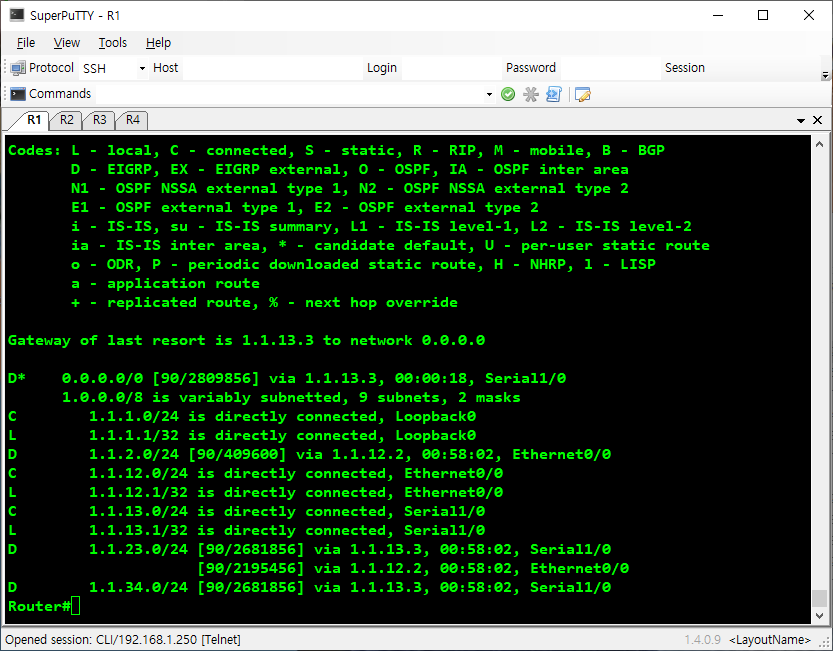Click the 1.1.23.0/24 route line
Image resolution: width=833 pixels, height=651 pixels.
(x=309, y=549)
